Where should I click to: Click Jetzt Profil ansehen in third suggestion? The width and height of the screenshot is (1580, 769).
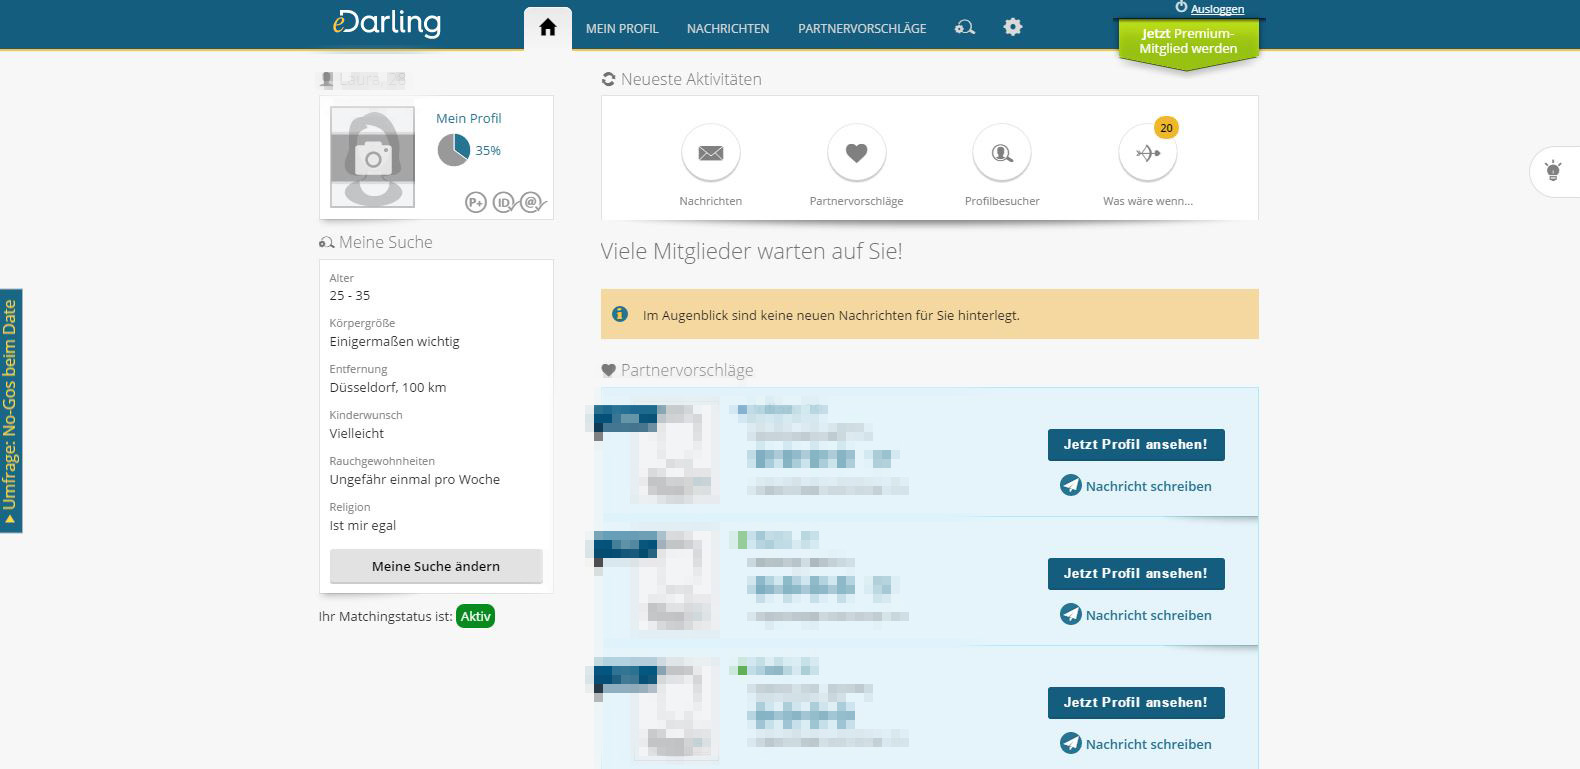(x=1136, y=703)
